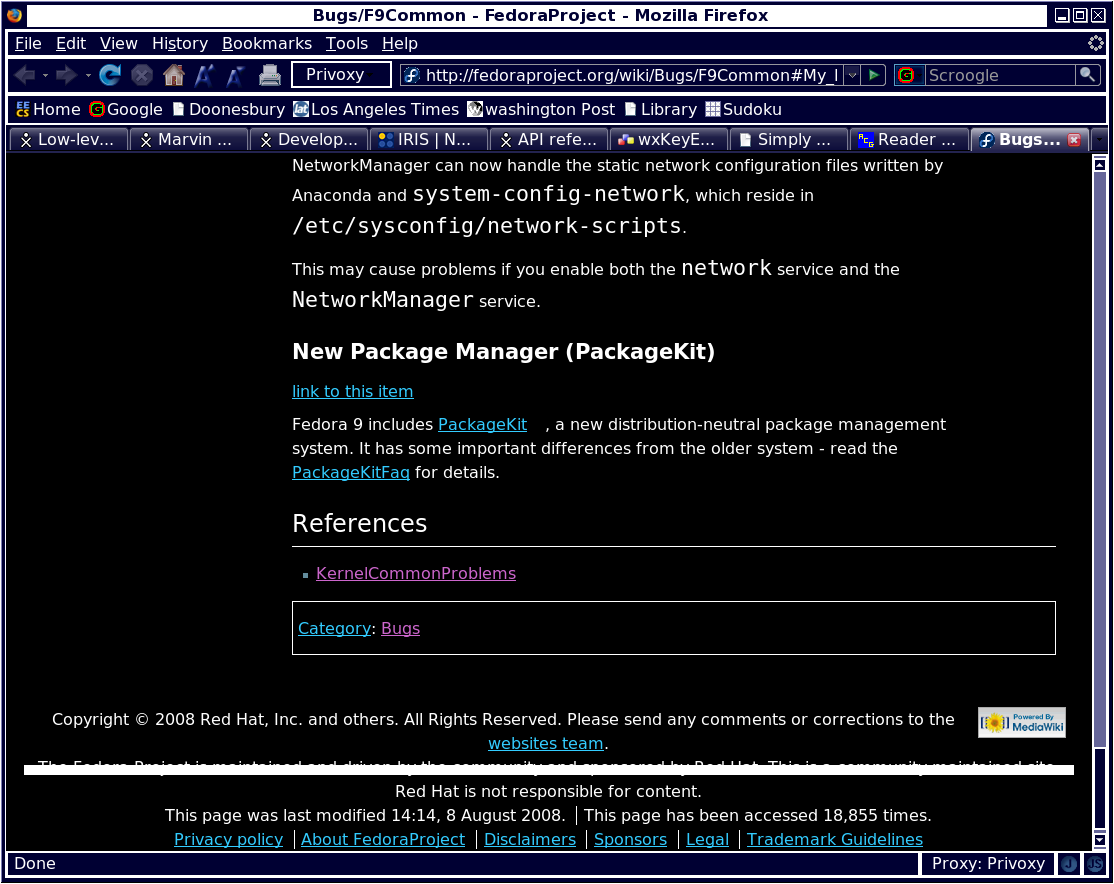Click the Forward navigation arrow

coord(66,75)
